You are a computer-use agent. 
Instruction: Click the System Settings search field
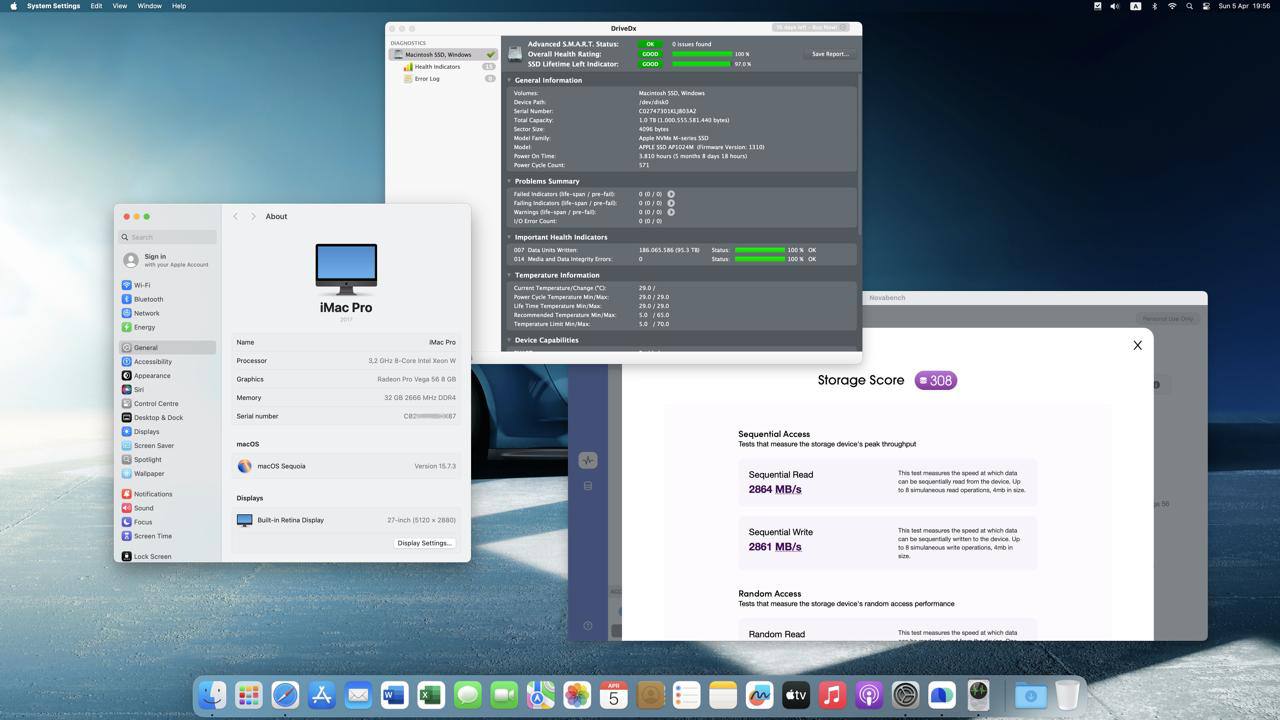(x=167, y=237)
